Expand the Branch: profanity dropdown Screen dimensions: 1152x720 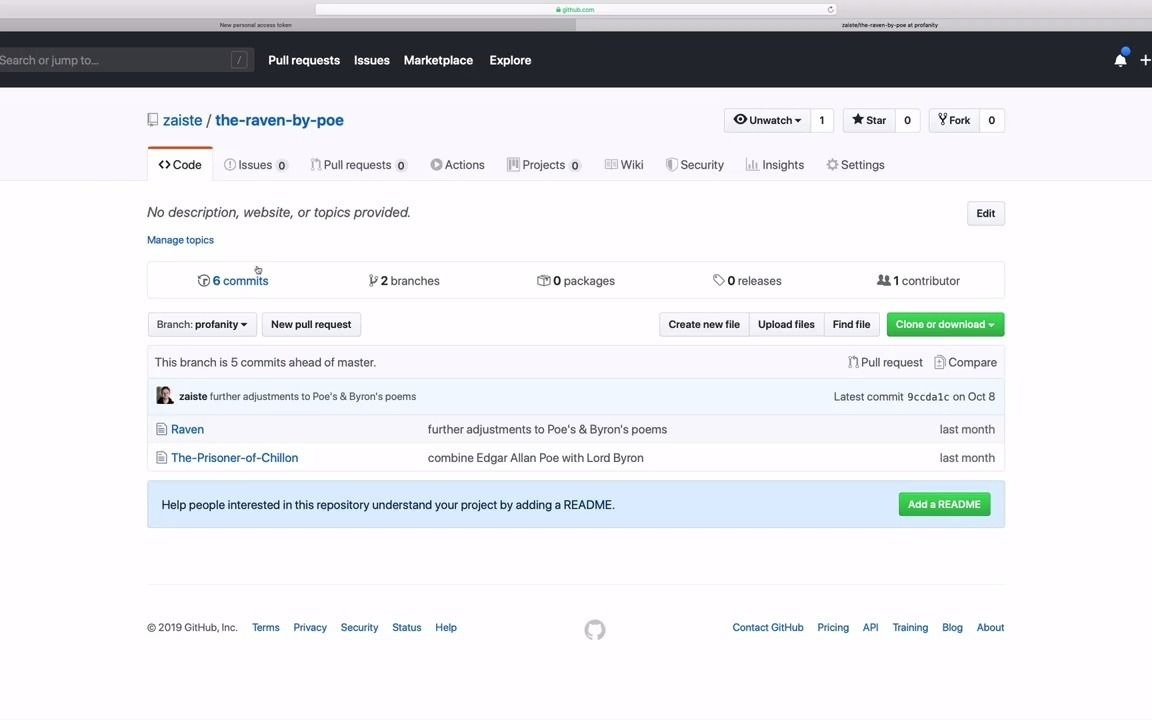tap(202, 325)
